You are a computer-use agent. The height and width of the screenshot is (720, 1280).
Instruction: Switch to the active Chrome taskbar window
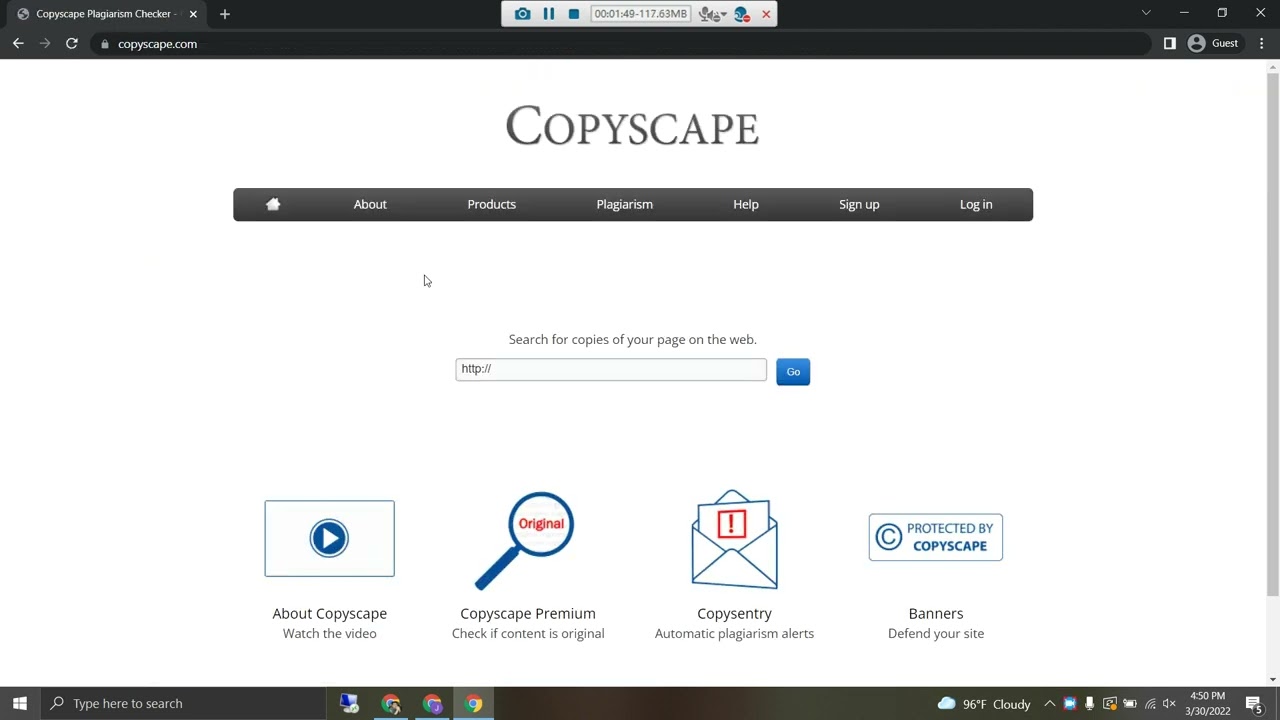pyautogui.click(x=474, y=703)
